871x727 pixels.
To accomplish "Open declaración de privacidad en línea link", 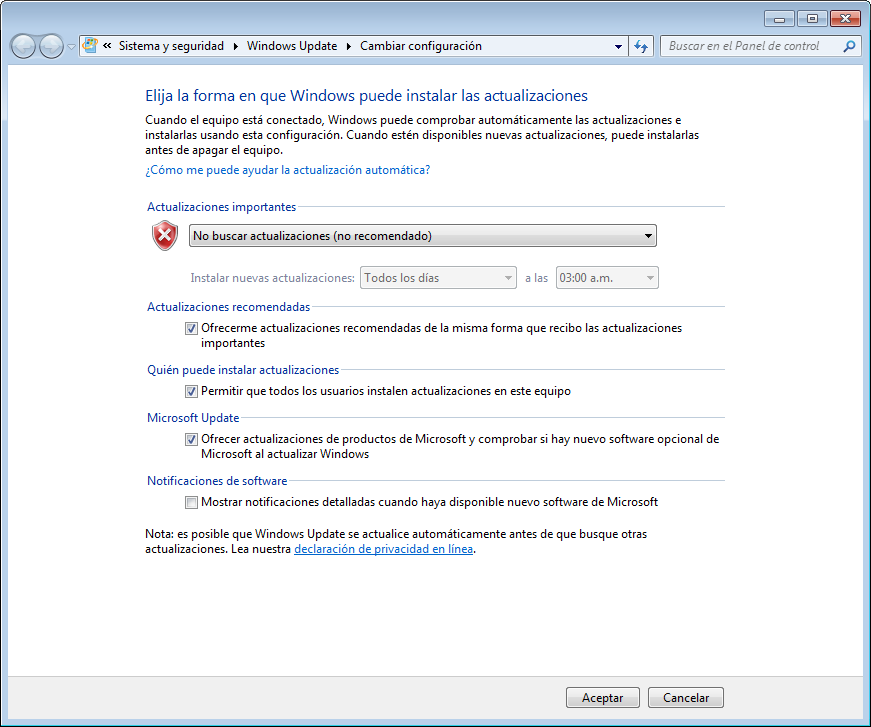I will tap(383, 549).
